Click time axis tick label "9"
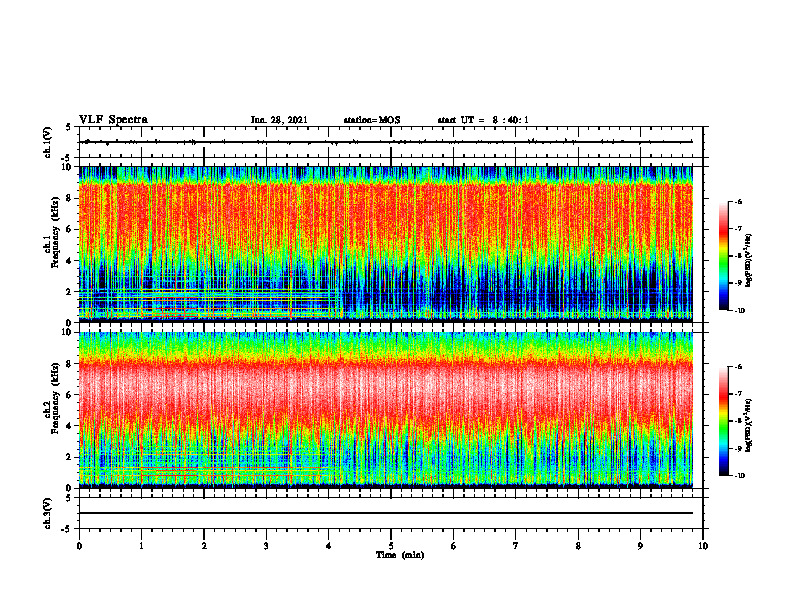The height and width of the screenshot is (612, 792). coord(640,546)
